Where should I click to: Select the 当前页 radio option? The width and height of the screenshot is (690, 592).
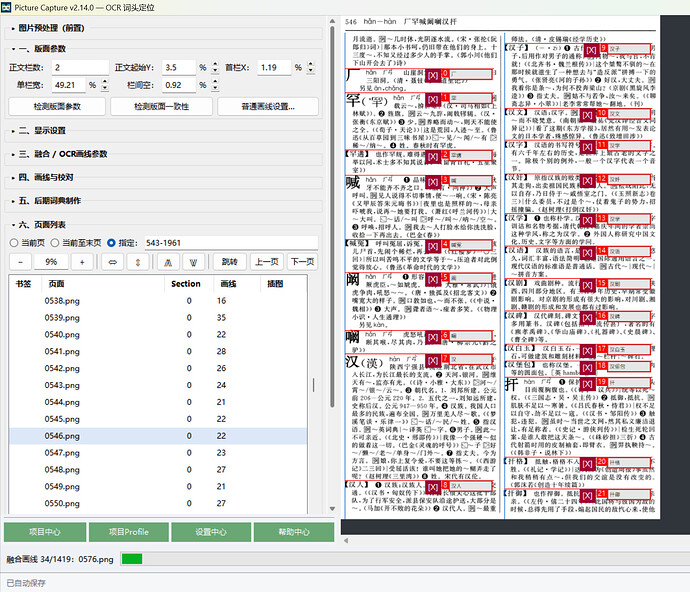[14, 243]
